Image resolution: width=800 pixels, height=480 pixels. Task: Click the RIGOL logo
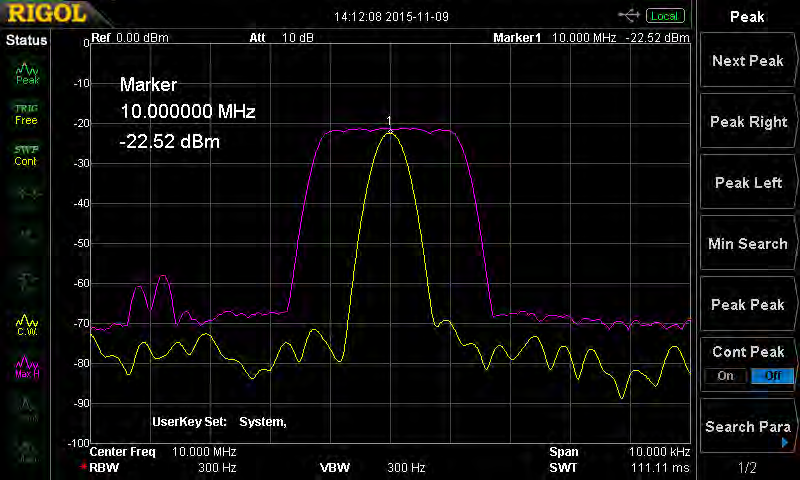[x=47, y=13]
